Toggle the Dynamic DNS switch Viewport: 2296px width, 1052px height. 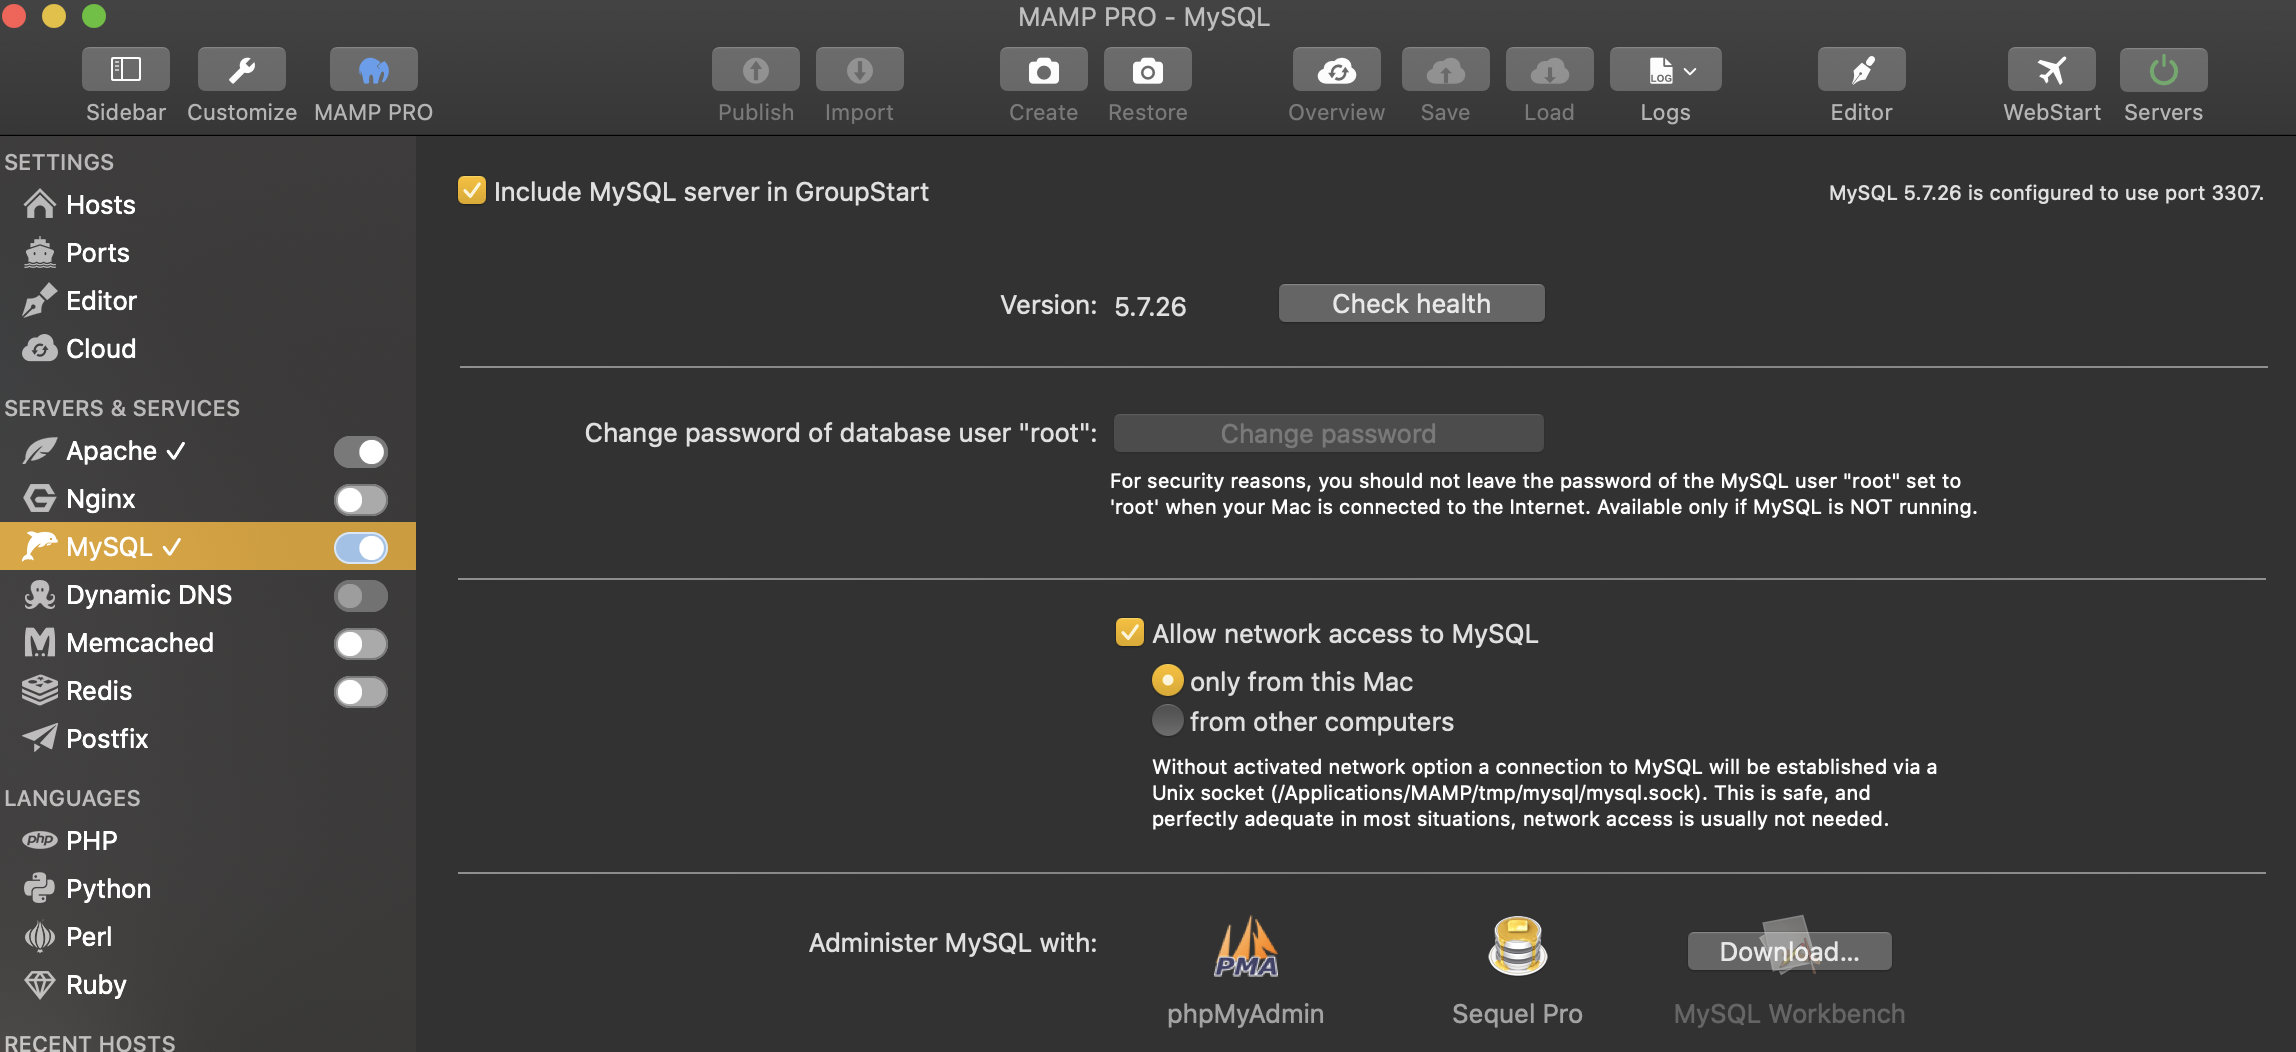coord(361,596)
